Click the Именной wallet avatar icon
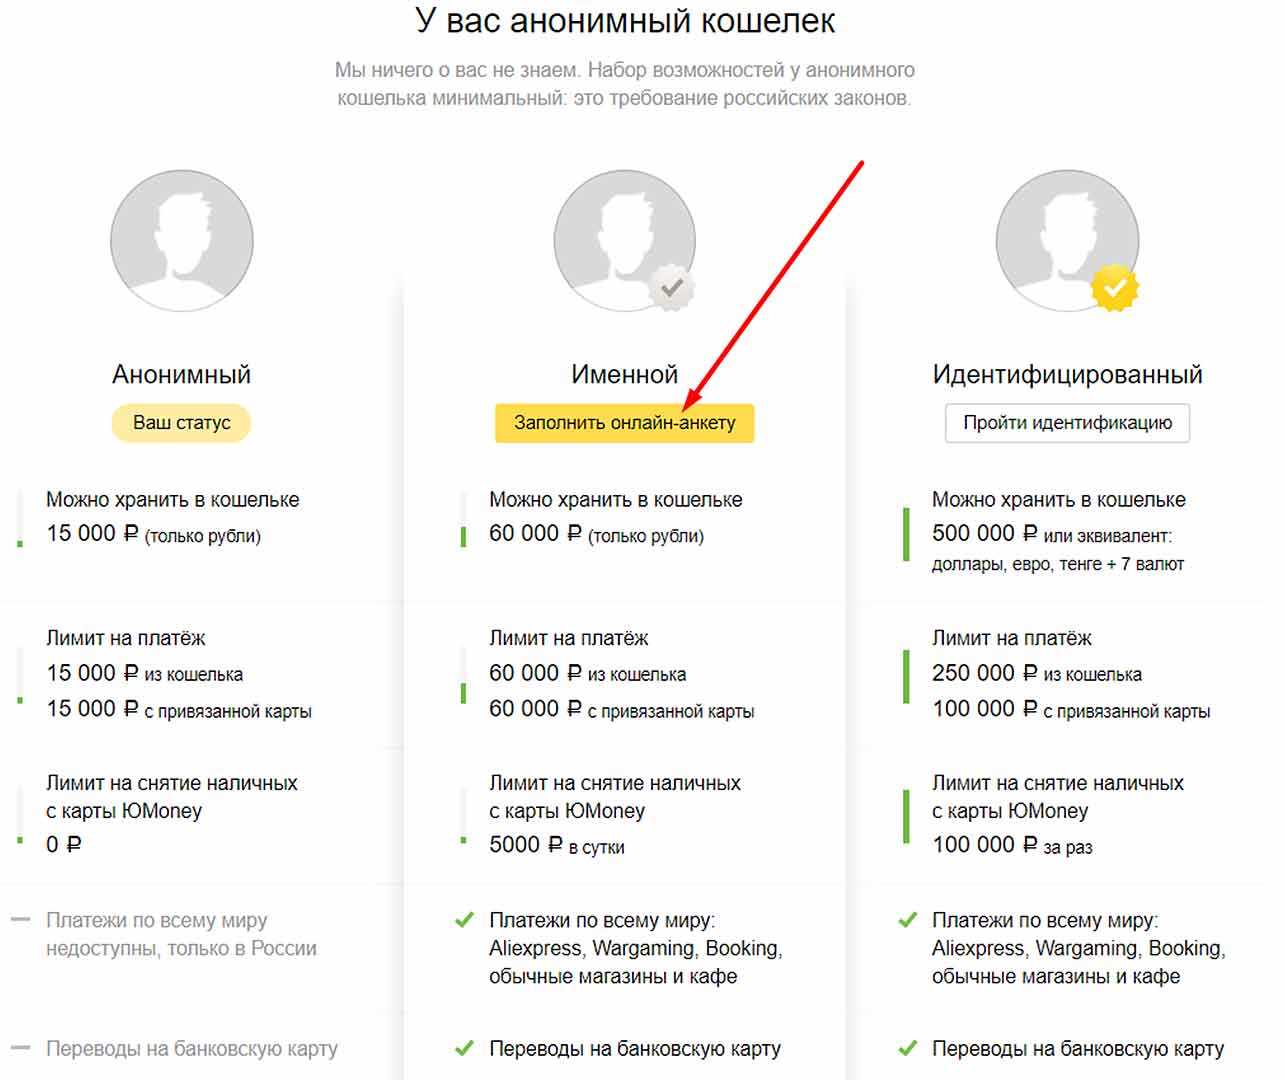This screenshot has height=1080, width=1284. [x=624, y=241]
